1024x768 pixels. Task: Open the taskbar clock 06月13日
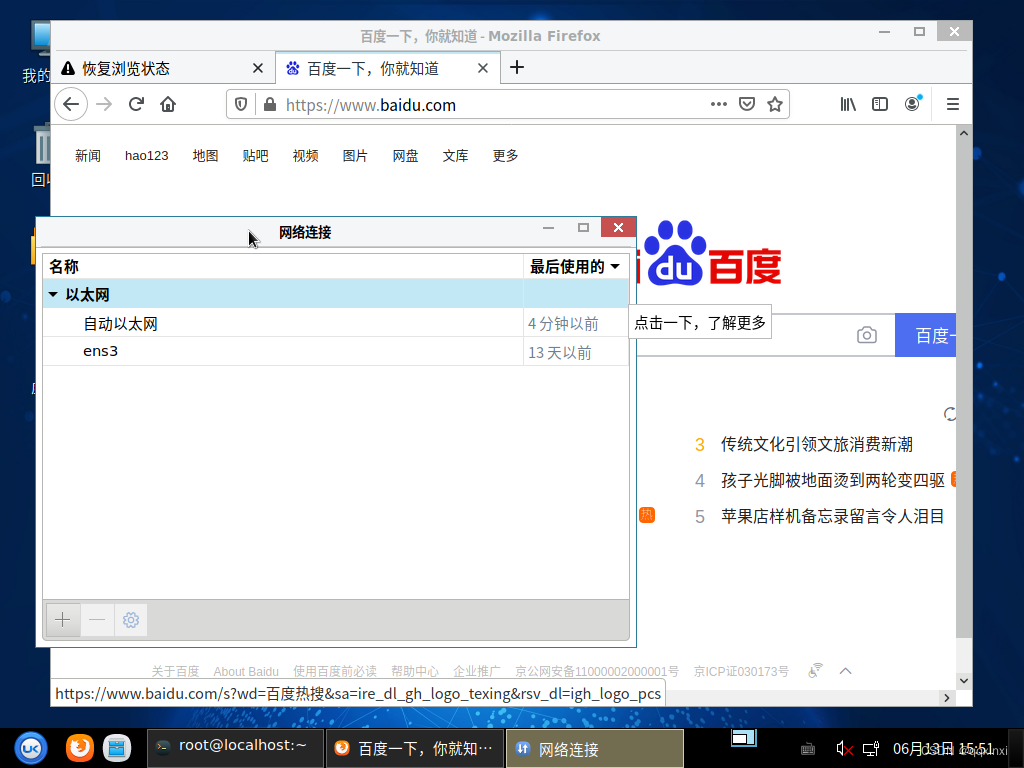943,749
